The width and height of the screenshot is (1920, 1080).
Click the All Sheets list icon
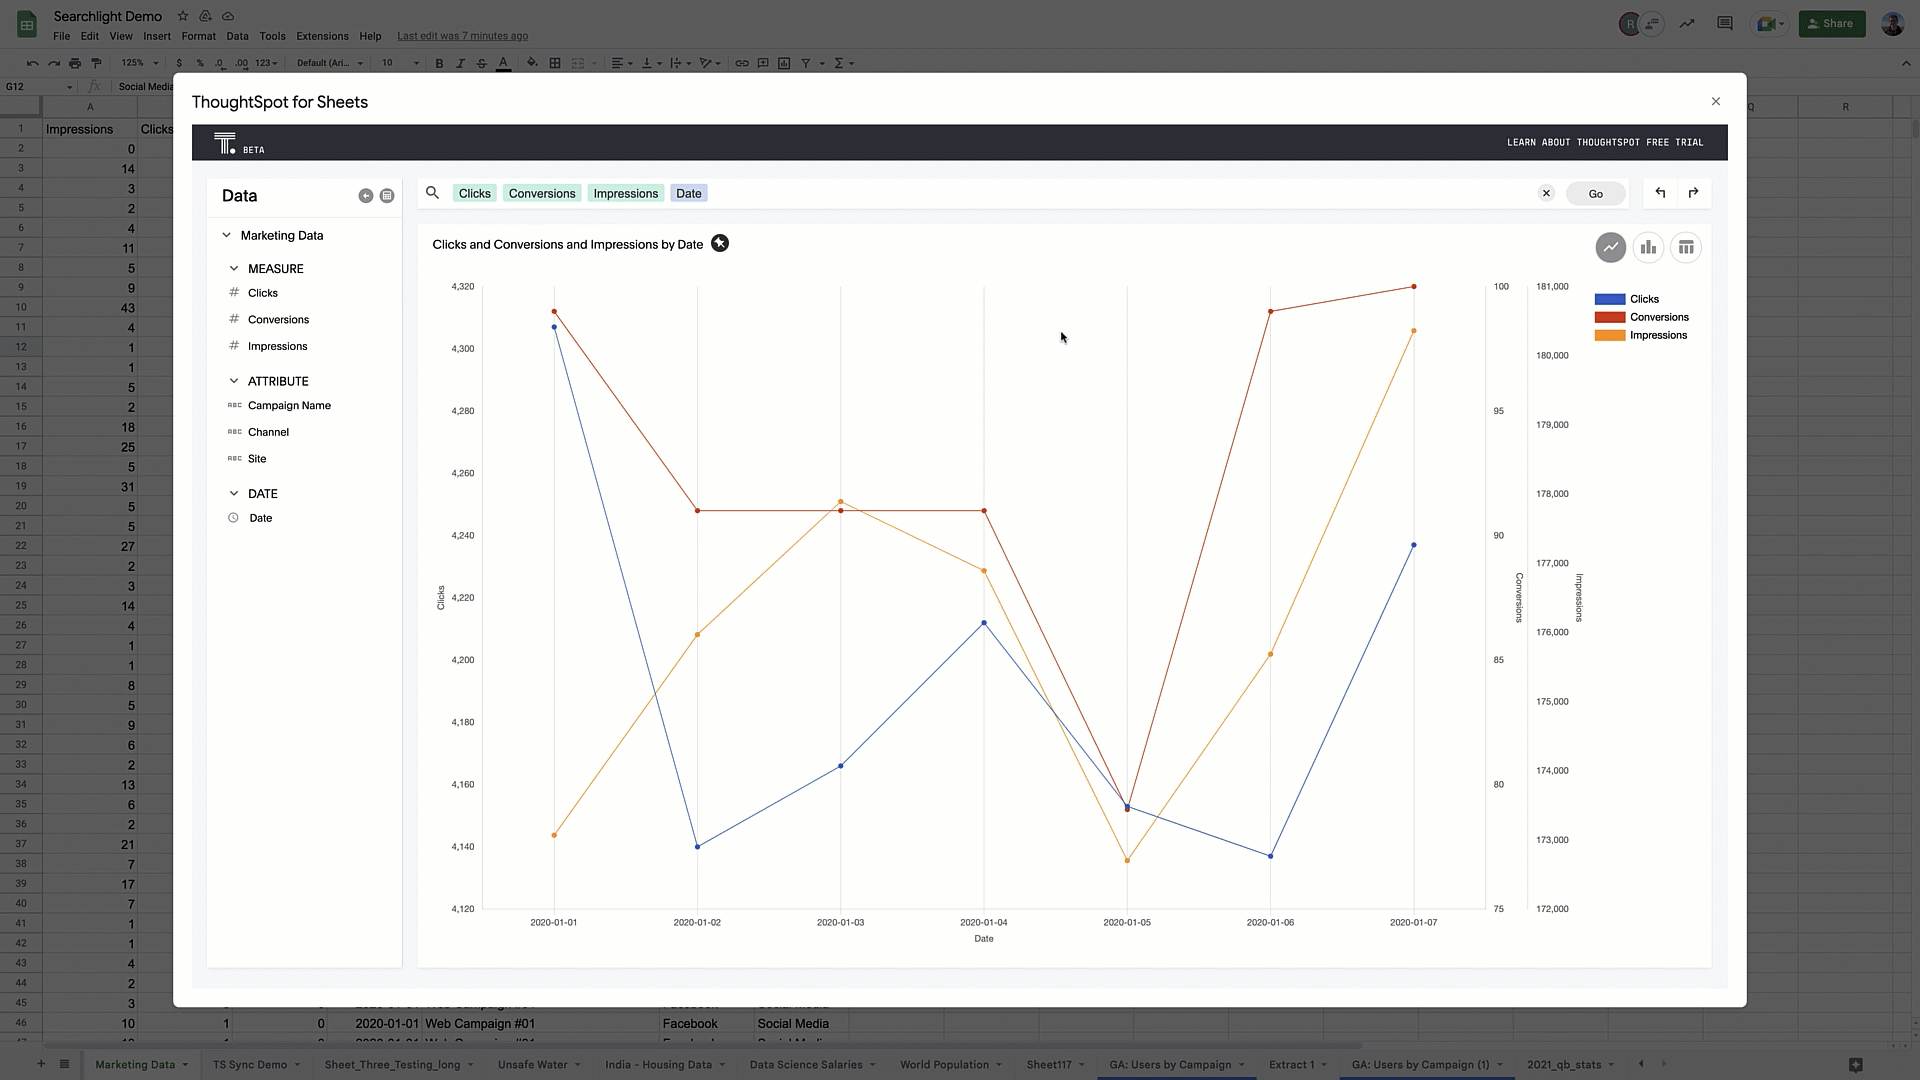click(64, 1064)
